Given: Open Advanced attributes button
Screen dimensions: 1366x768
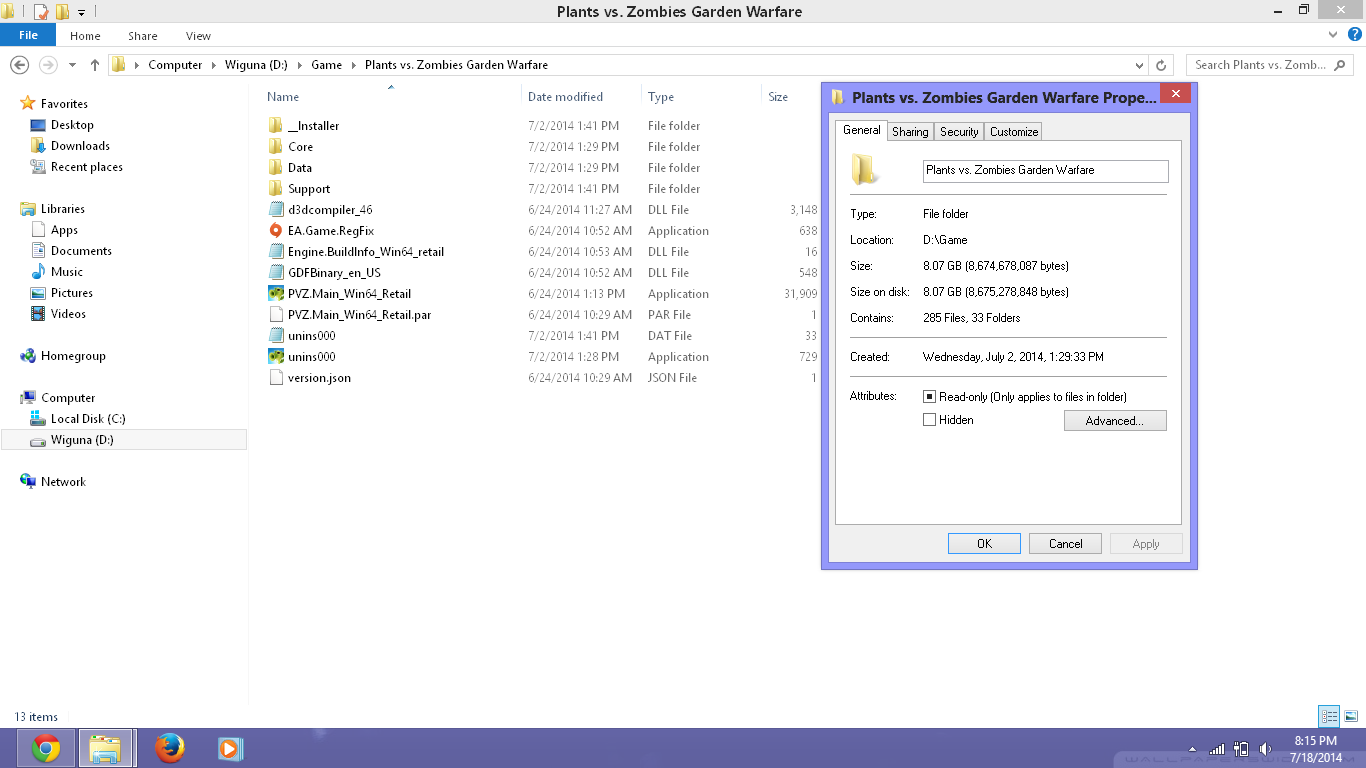Looking at the screenshot, I should pyautogui.click(x=1115, y=421).
